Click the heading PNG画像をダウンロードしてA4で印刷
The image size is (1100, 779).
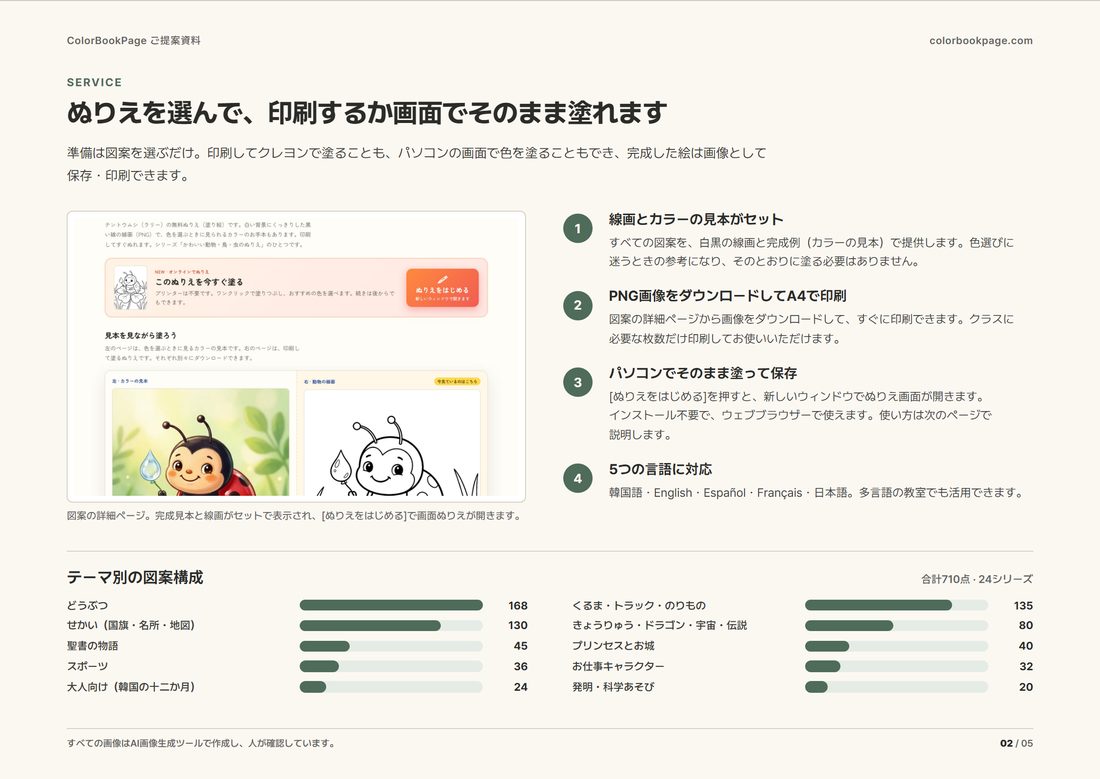coord(727,295)
